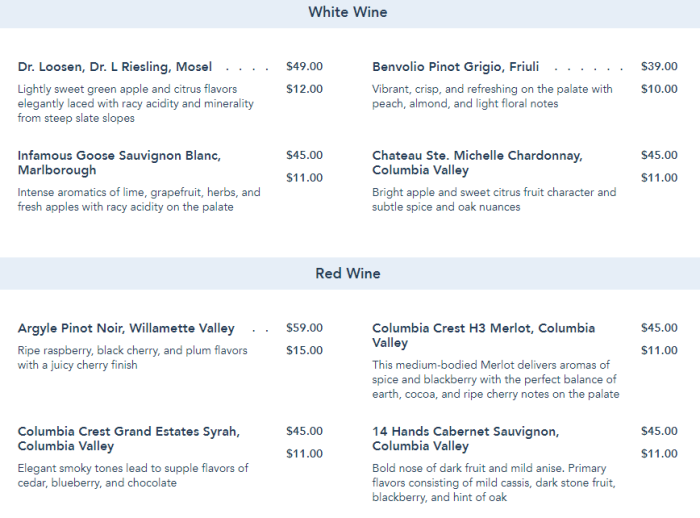Image resolution: width=700 pixels, height=518 pixels.
Task: Select Dr. Loosen, Dr. L Riesling, Mosel
Action: (115, 67)
